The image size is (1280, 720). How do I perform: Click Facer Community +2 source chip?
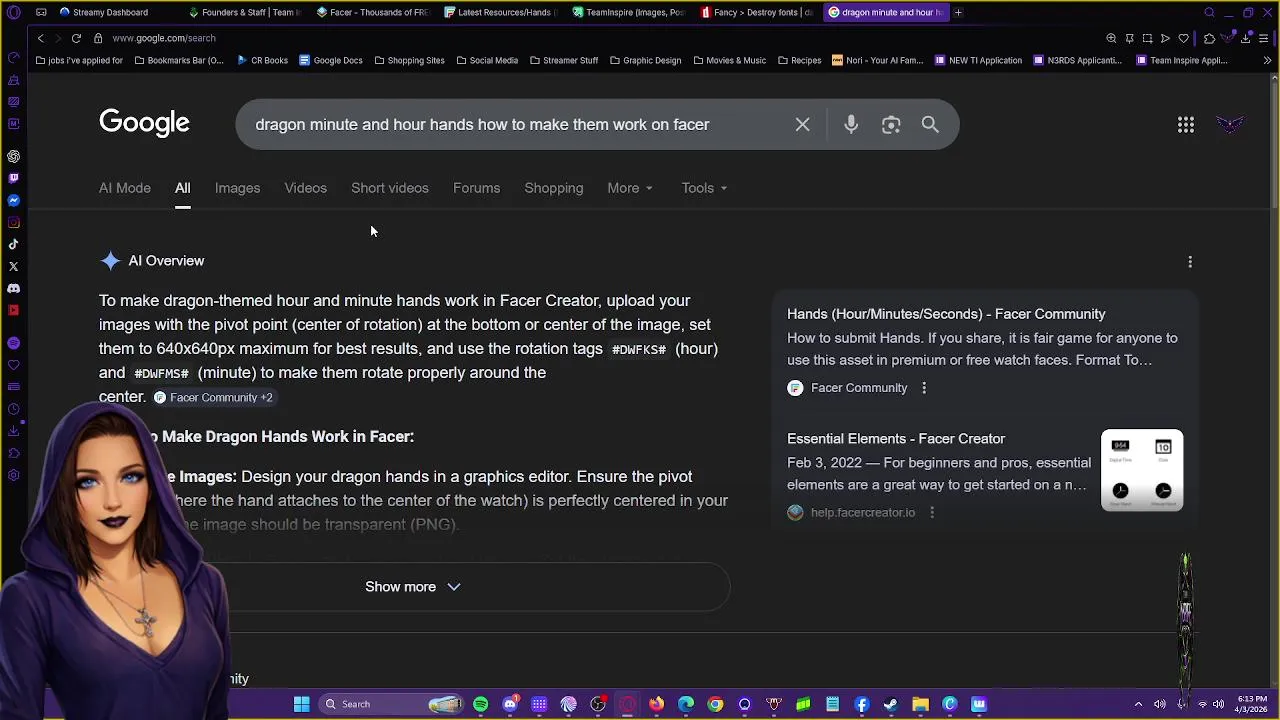point(213,397)
